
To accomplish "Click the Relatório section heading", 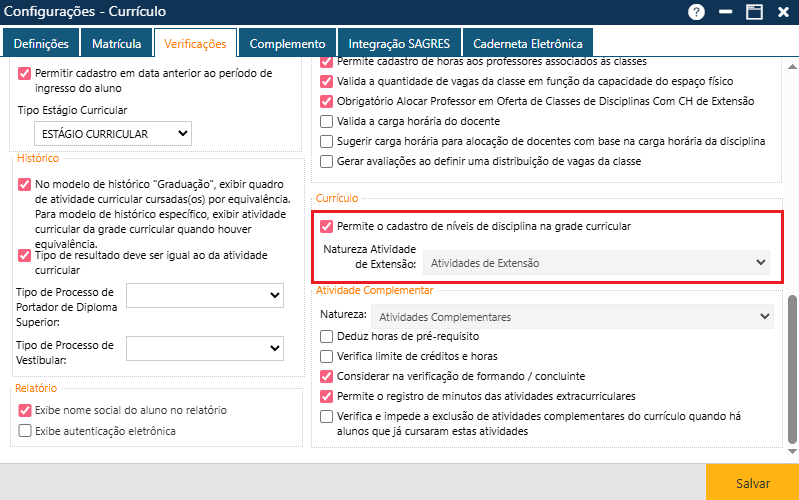I will point(36,388).
